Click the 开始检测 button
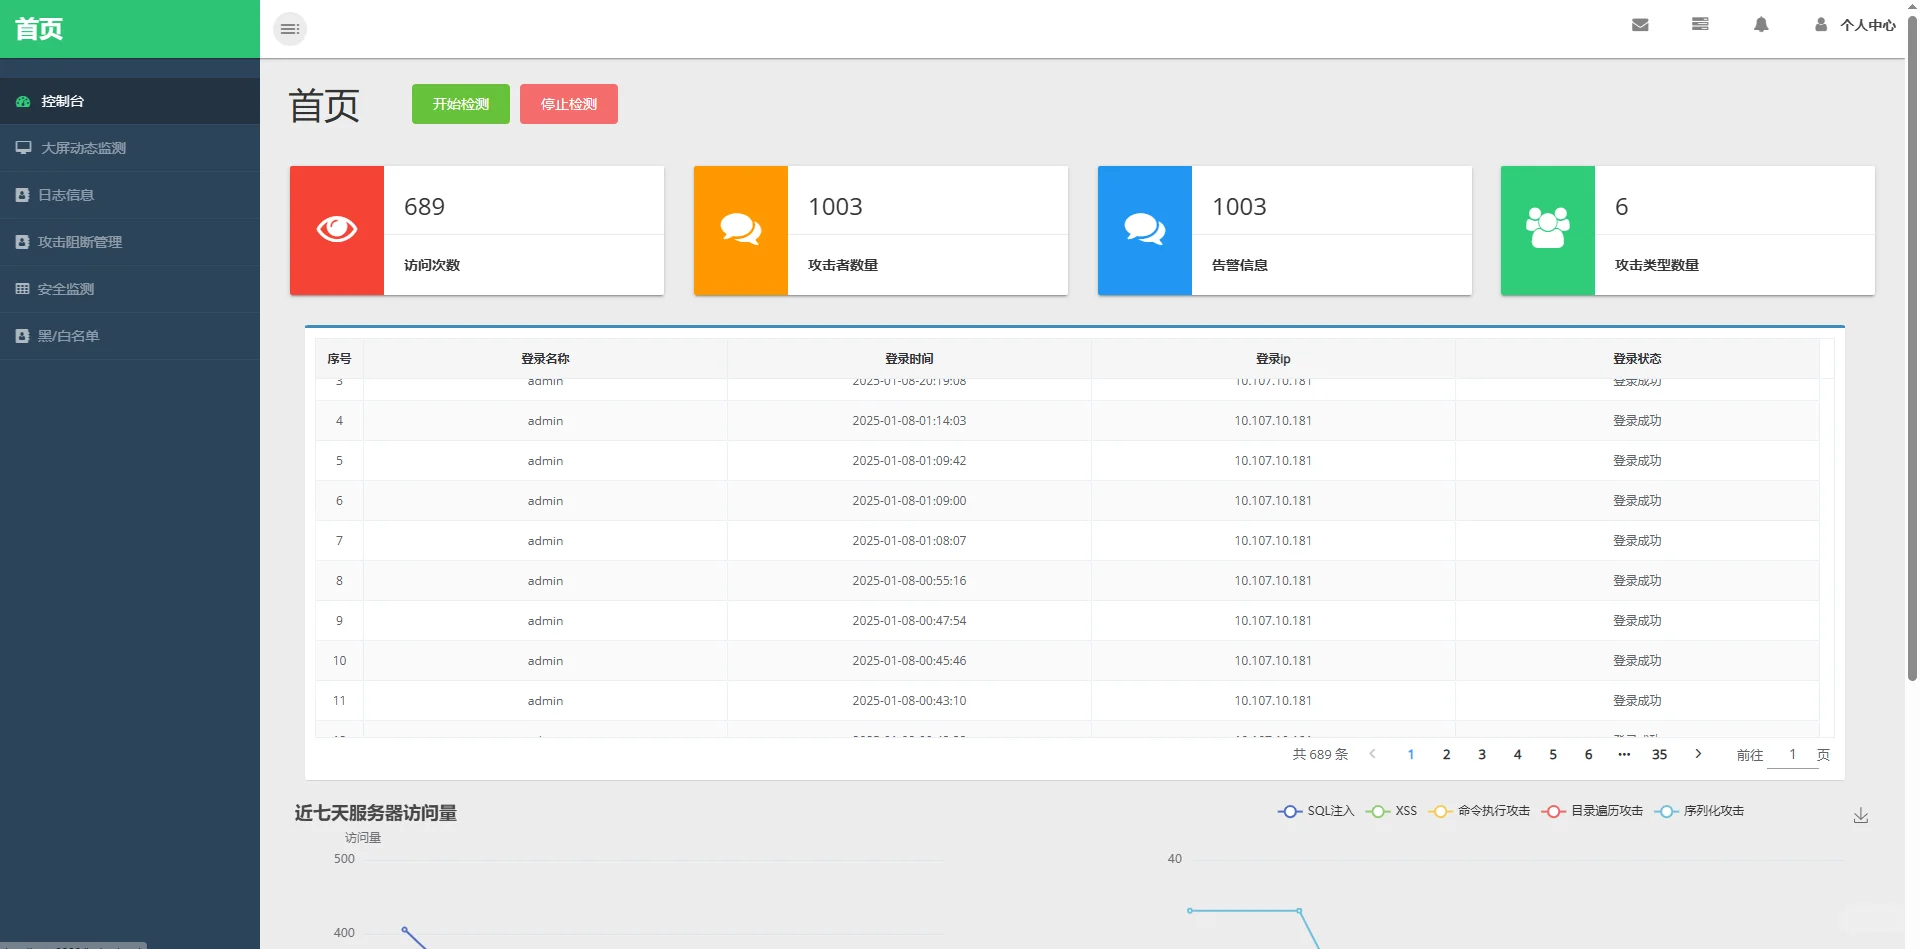The image size is (1920, 949). (460, 103)
